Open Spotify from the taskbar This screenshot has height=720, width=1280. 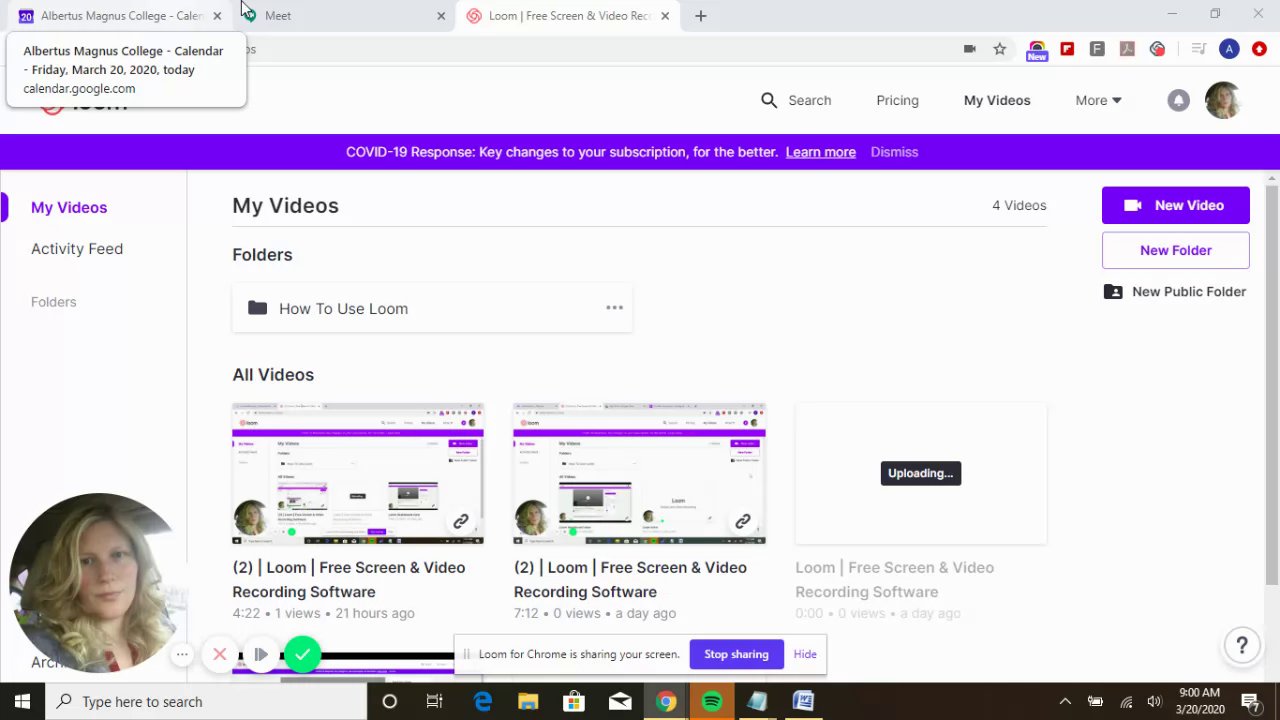click(711, 701)
